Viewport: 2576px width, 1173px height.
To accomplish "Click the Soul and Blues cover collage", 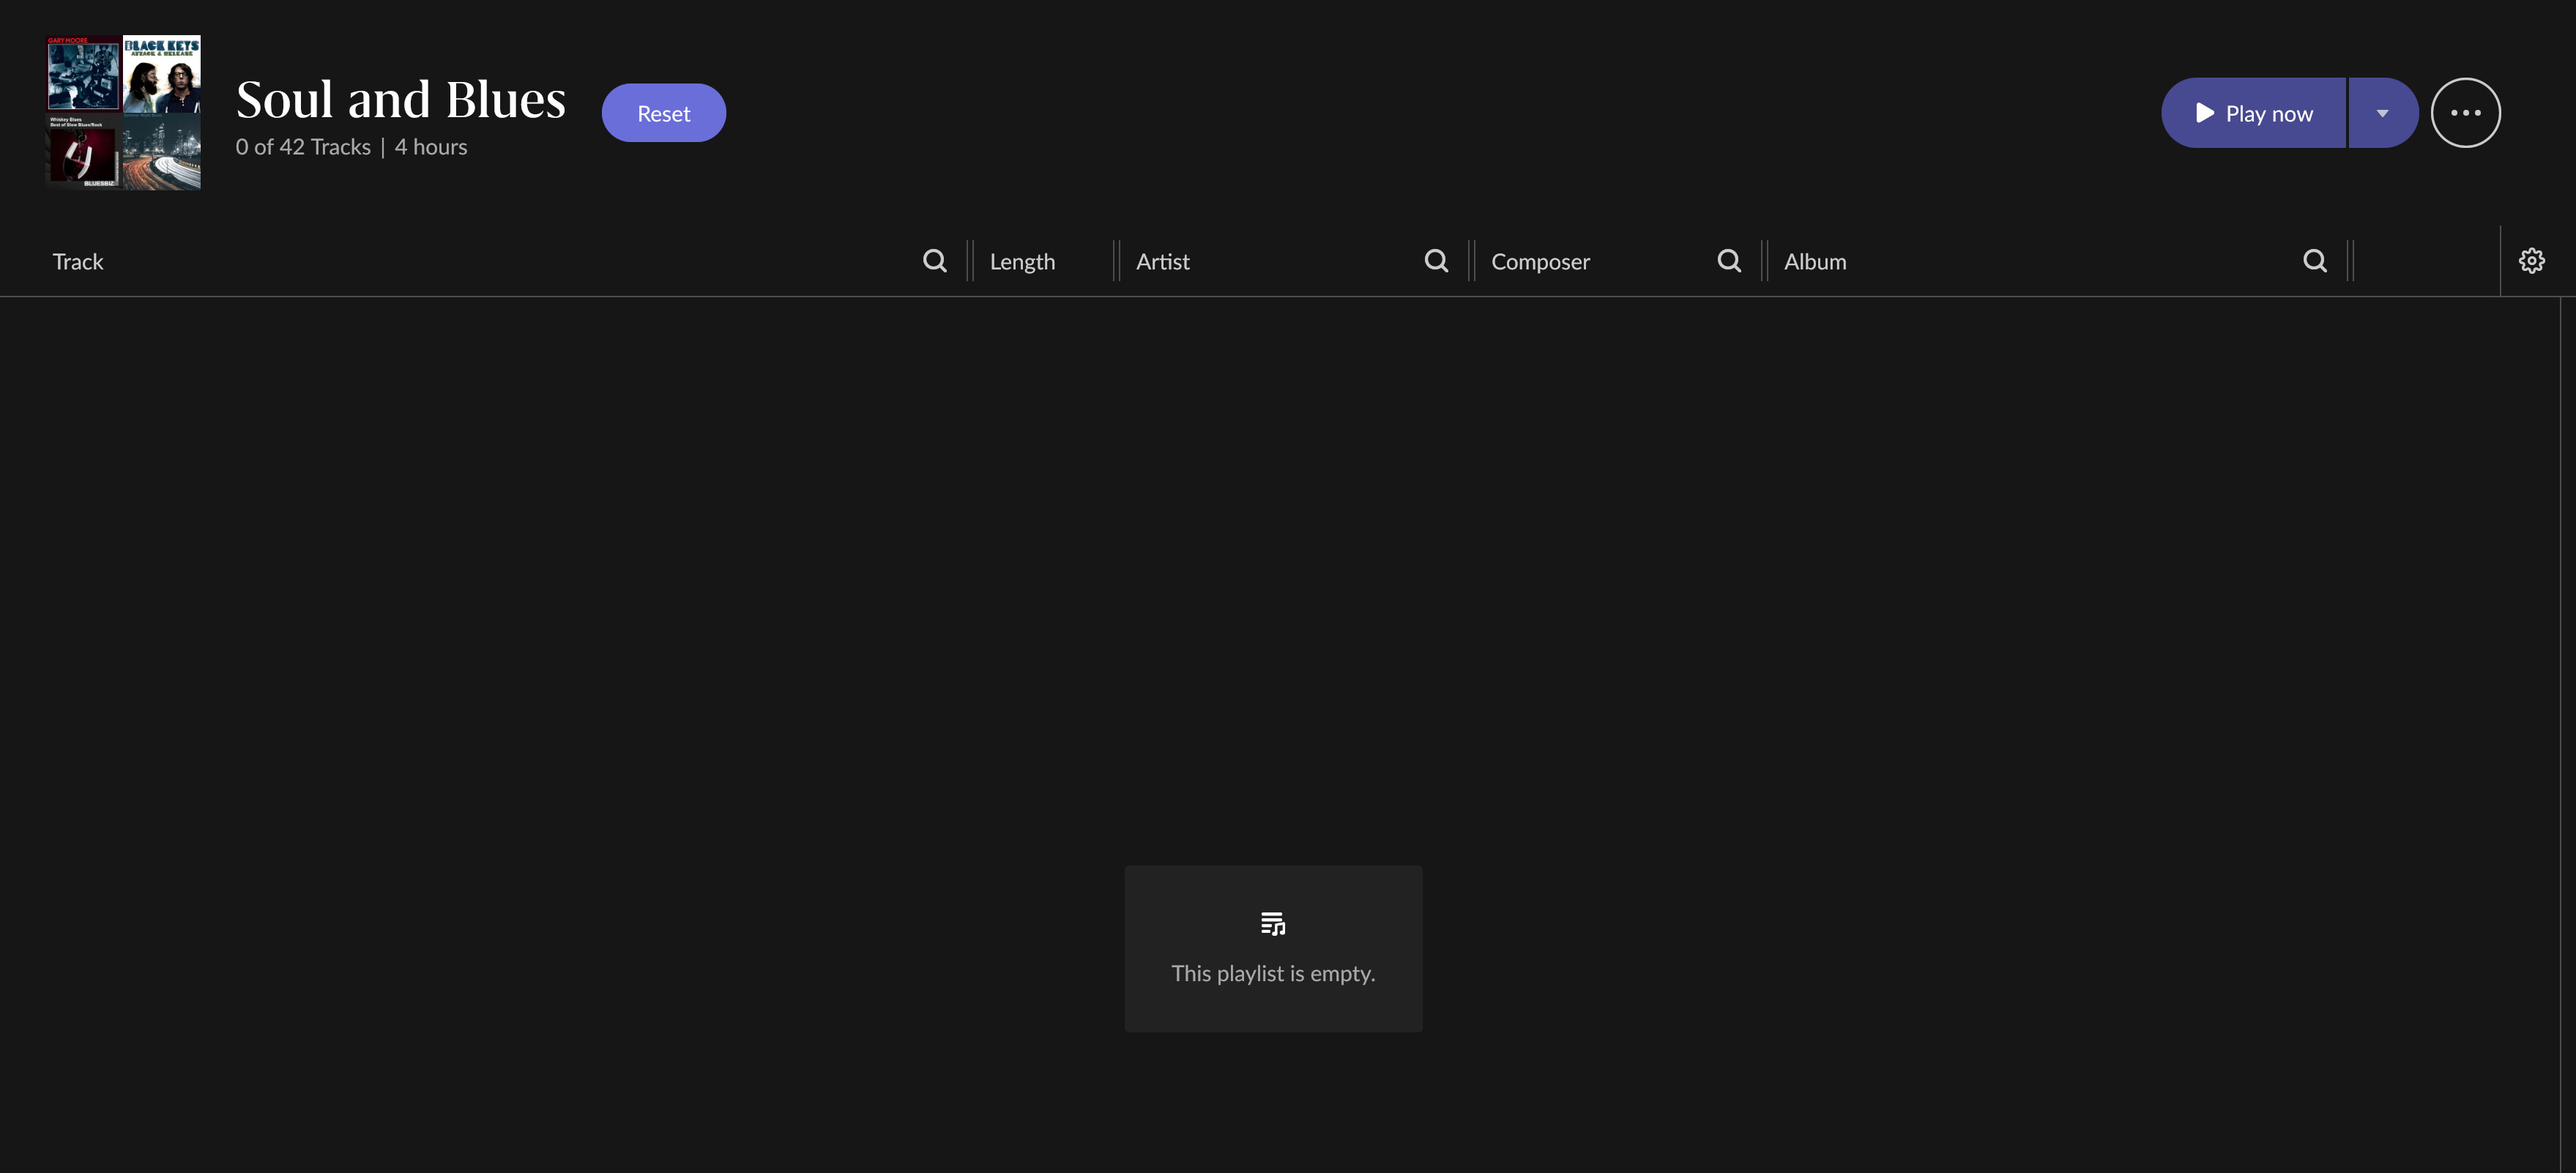I will click(x=124, y=113).
